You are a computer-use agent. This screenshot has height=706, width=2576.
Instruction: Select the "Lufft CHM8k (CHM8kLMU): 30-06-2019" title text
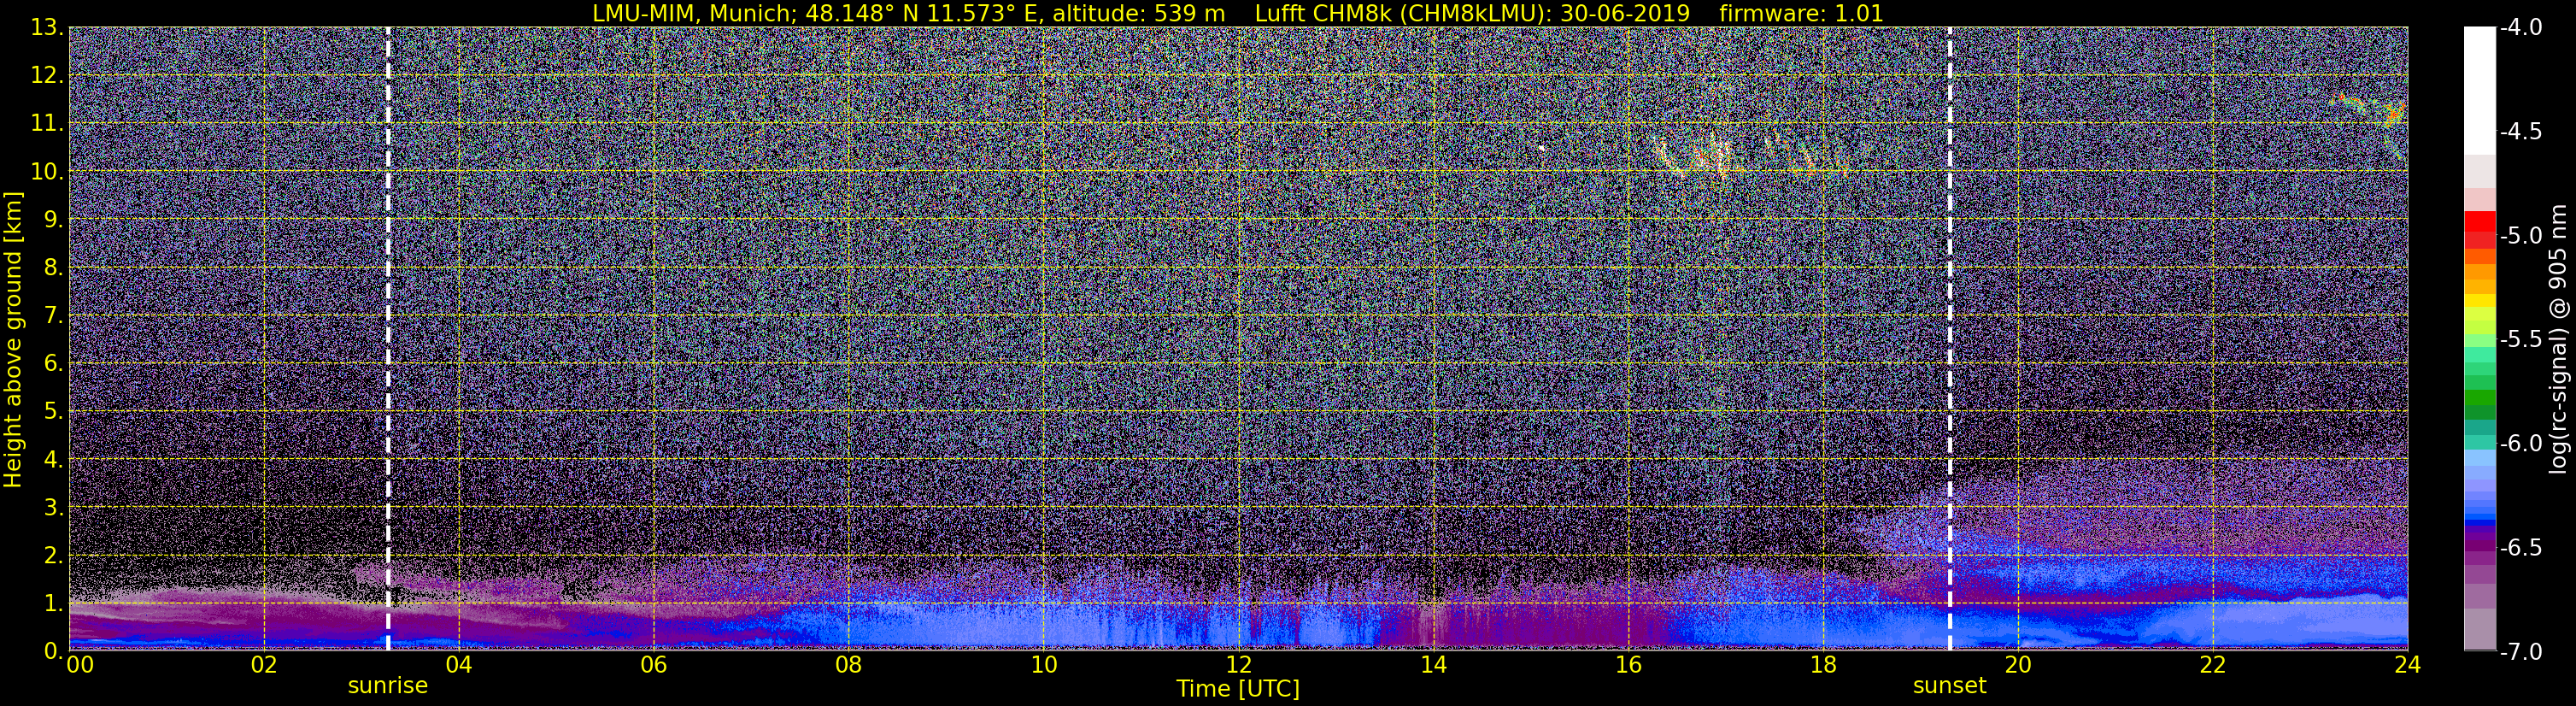click(1472, 13)
